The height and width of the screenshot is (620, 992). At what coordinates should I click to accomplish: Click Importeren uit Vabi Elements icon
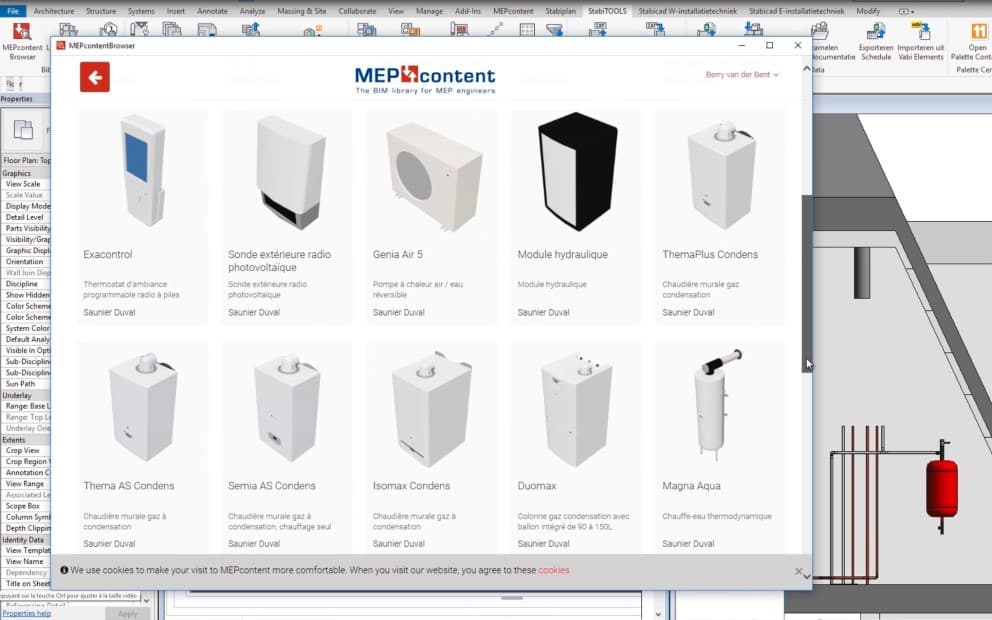[920, 38]
